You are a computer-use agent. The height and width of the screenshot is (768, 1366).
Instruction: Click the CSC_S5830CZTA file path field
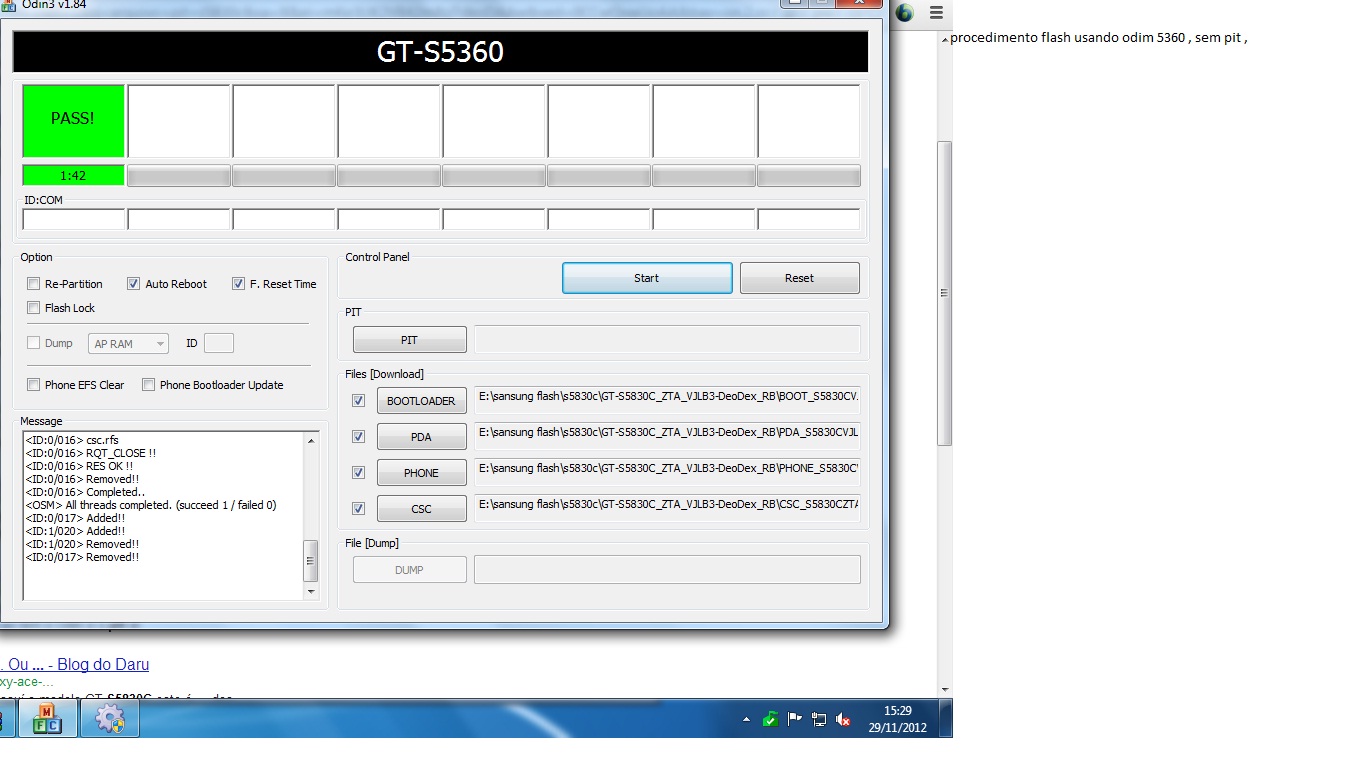(x=667, y=509)
